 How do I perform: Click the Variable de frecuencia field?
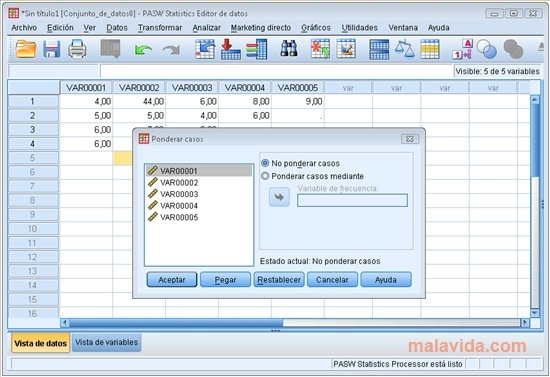click(x=352, y=200)
